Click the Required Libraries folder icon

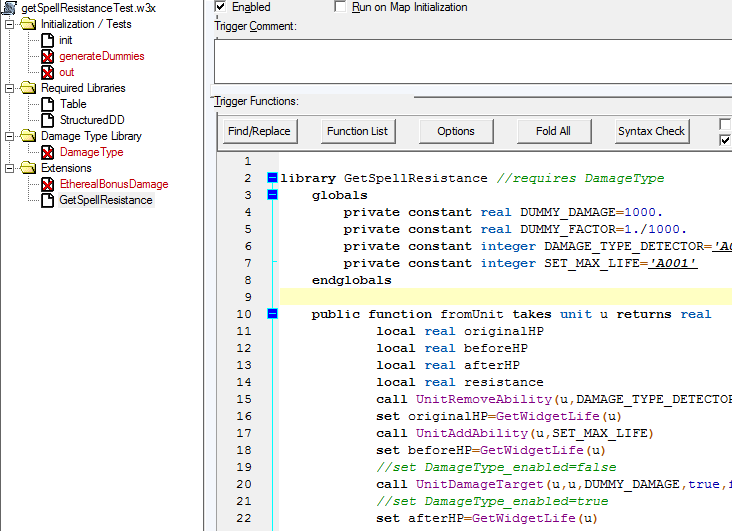coord(28,88)
